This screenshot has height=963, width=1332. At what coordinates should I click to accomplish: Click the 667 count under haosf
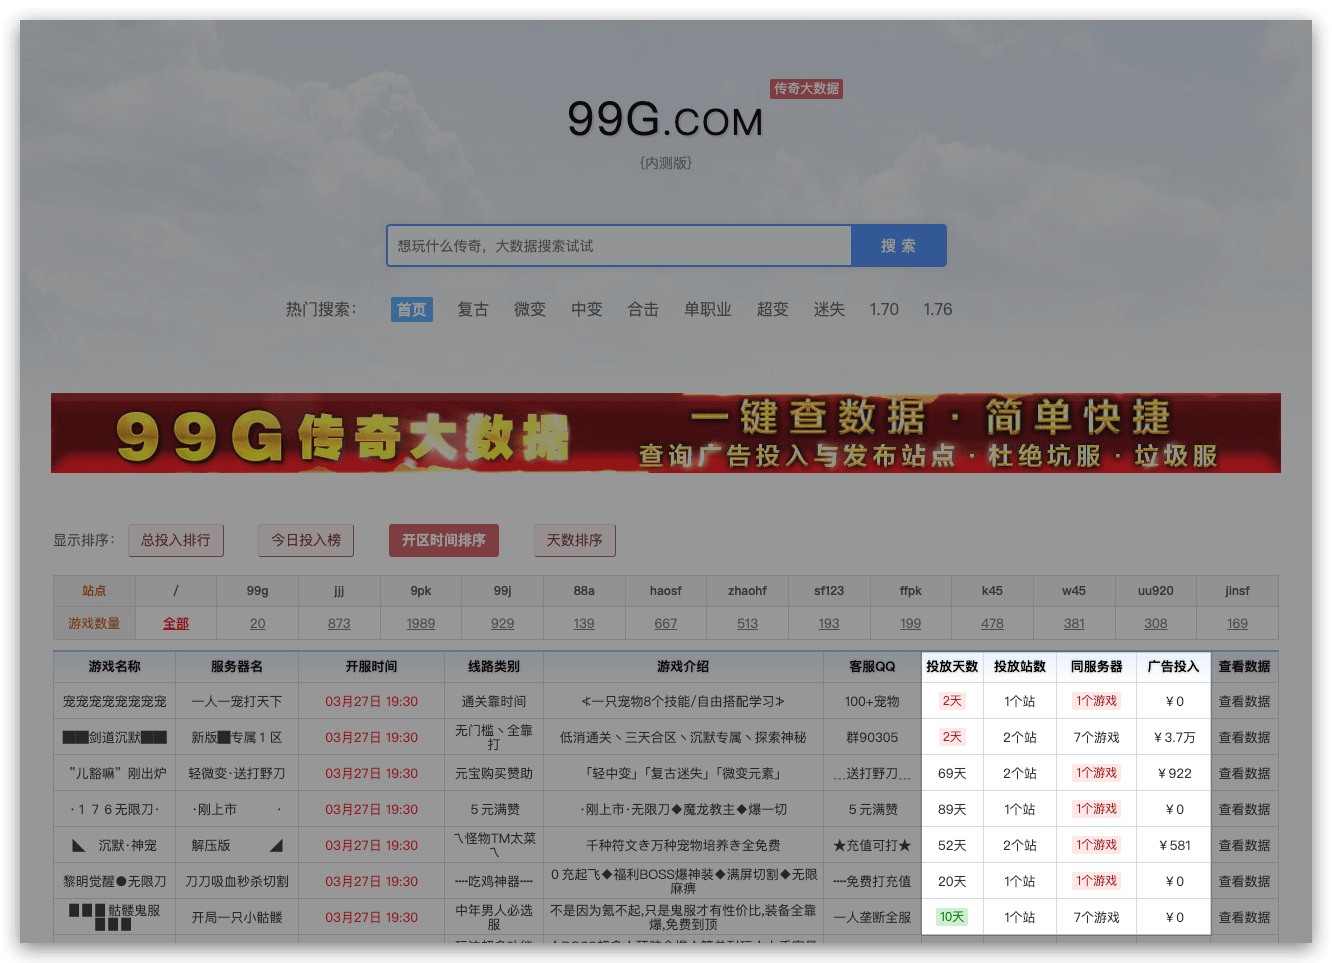coord(666,623)
